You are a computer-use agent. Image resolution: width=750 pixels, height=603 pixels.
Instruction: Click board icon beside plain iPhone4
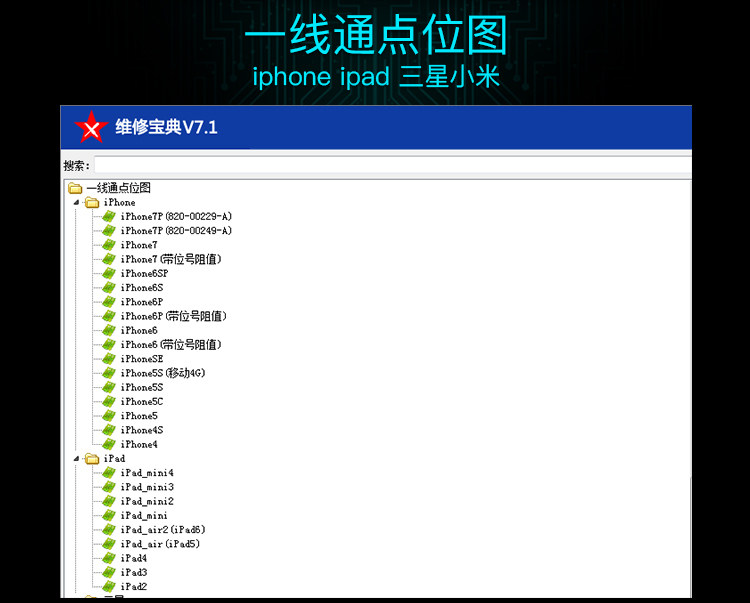109,444
